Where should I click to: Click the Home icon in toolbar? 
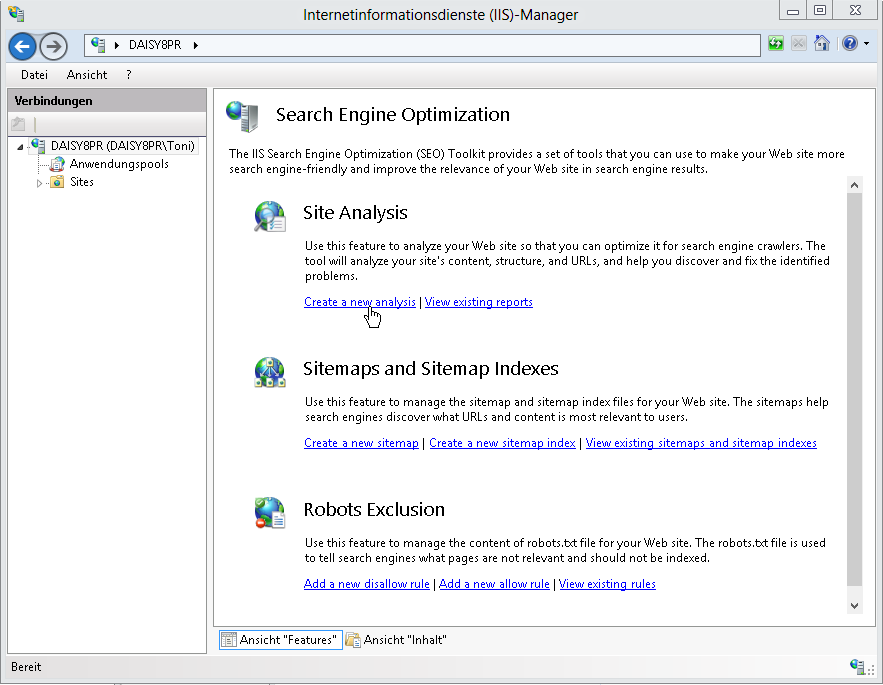coord(821,44)
